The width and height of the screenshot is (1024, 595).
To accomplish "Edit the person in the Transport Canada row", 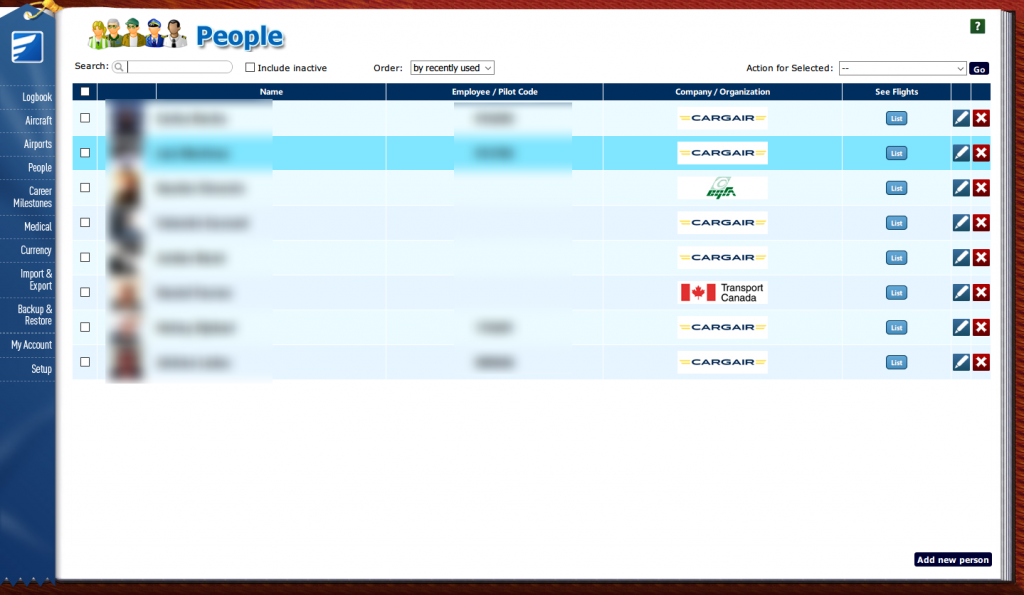I will (x=961, y=292).
